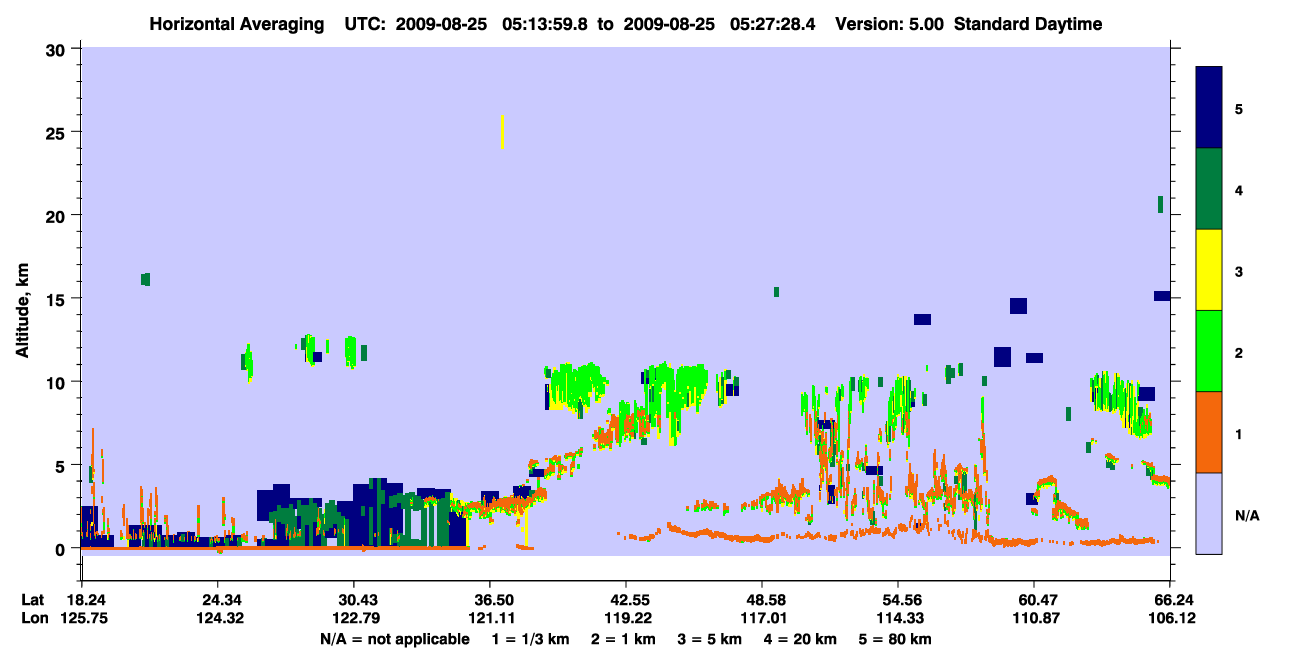The image size is (1300, 667).
Task: Click the longitude value 125.75
Action: point(83,618)
